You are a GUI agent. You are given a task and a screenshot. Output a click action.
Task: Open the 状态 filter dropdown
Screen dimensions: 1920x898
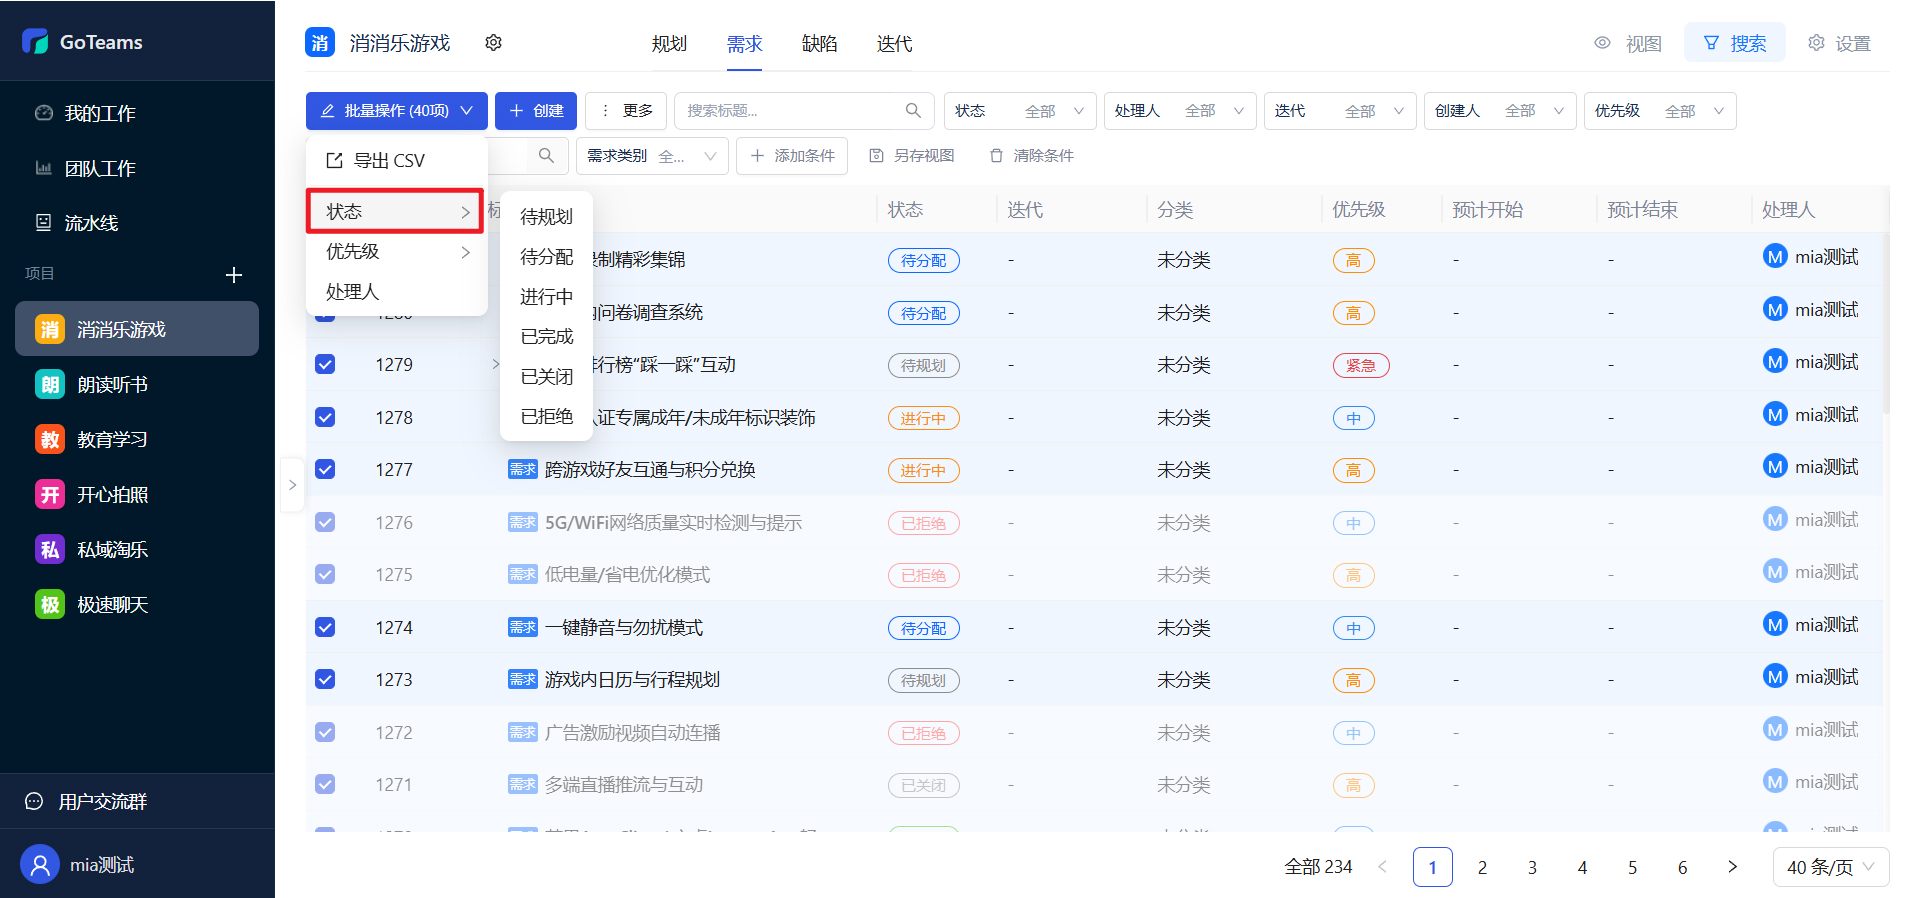[1020, 111]
